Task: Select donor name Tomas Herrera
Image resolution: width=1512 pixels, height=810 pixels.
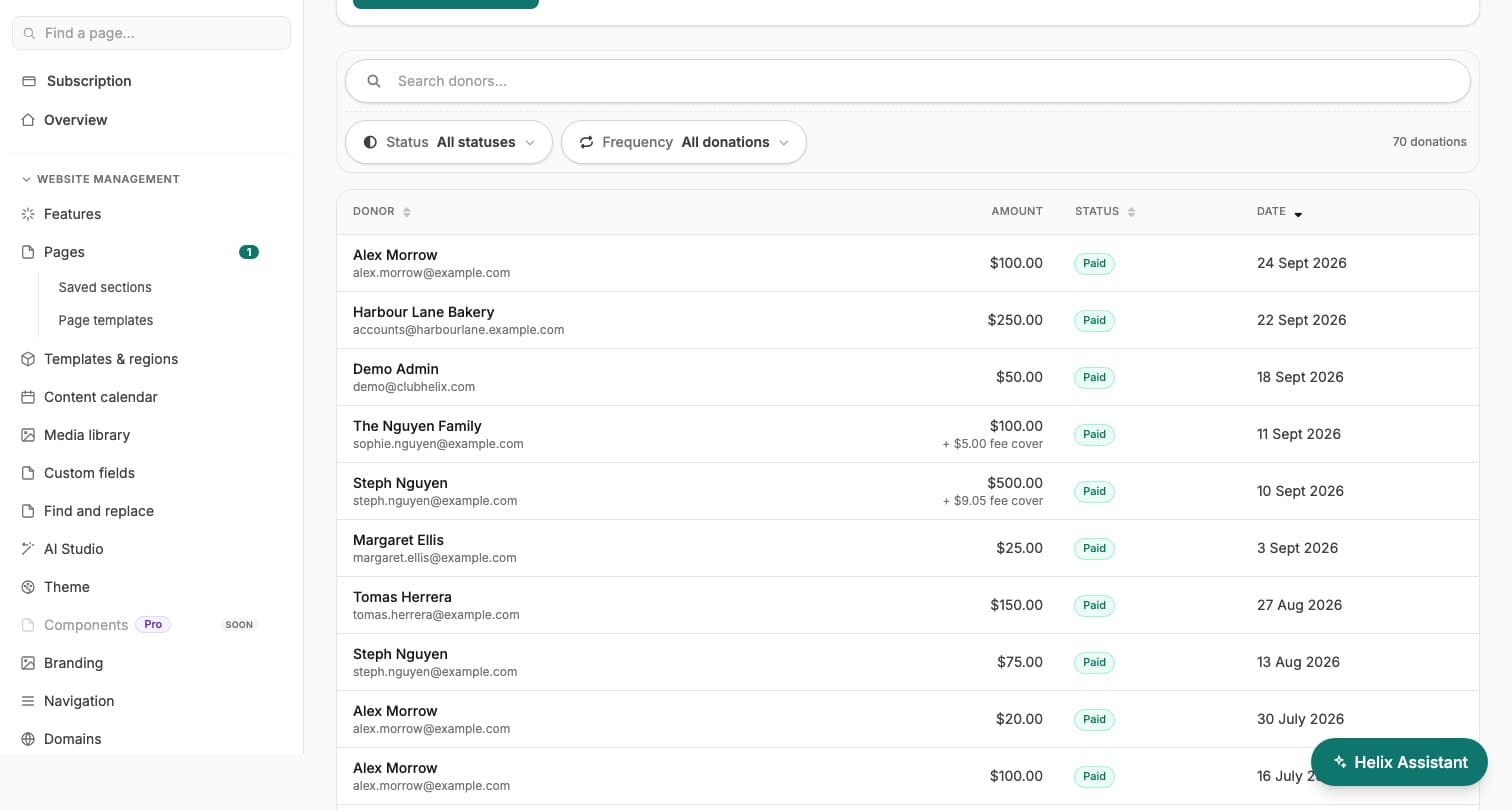Action: click(x=402, y=597)
